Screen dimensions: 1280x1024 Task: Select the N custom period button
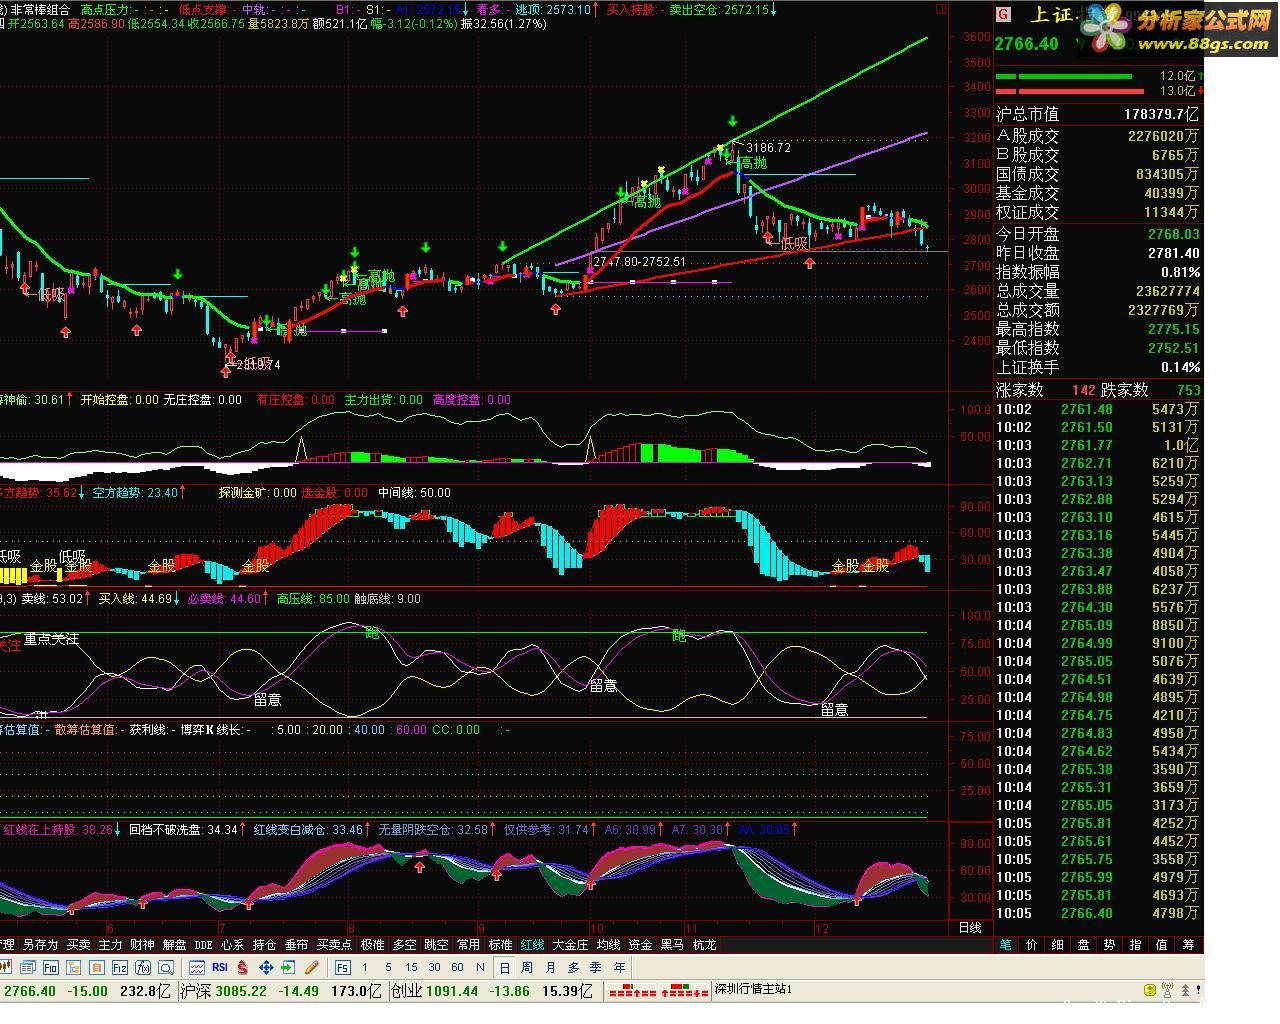click(x=480, y=967)
